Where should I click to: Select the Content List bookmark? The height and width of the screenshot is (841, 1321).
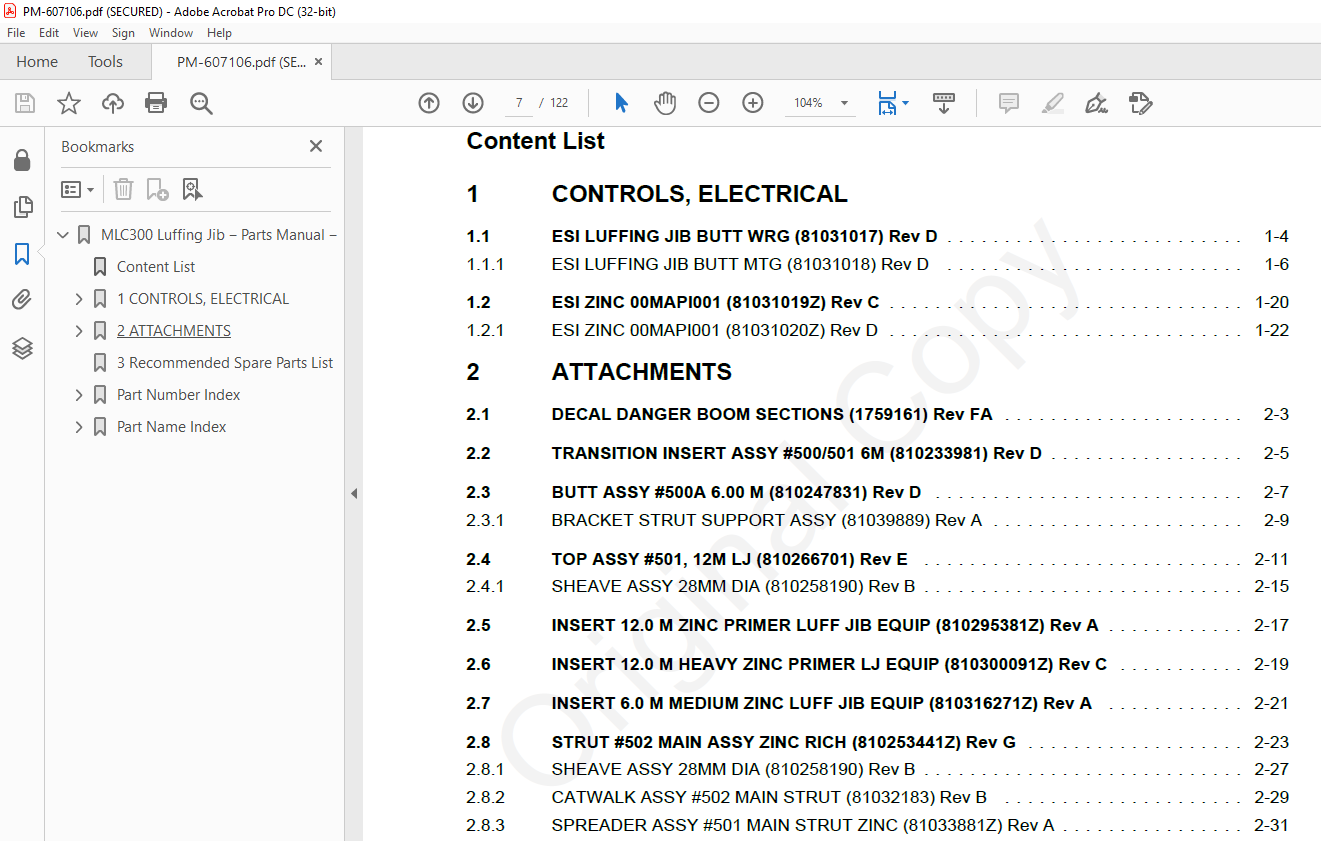coord(156,267)
